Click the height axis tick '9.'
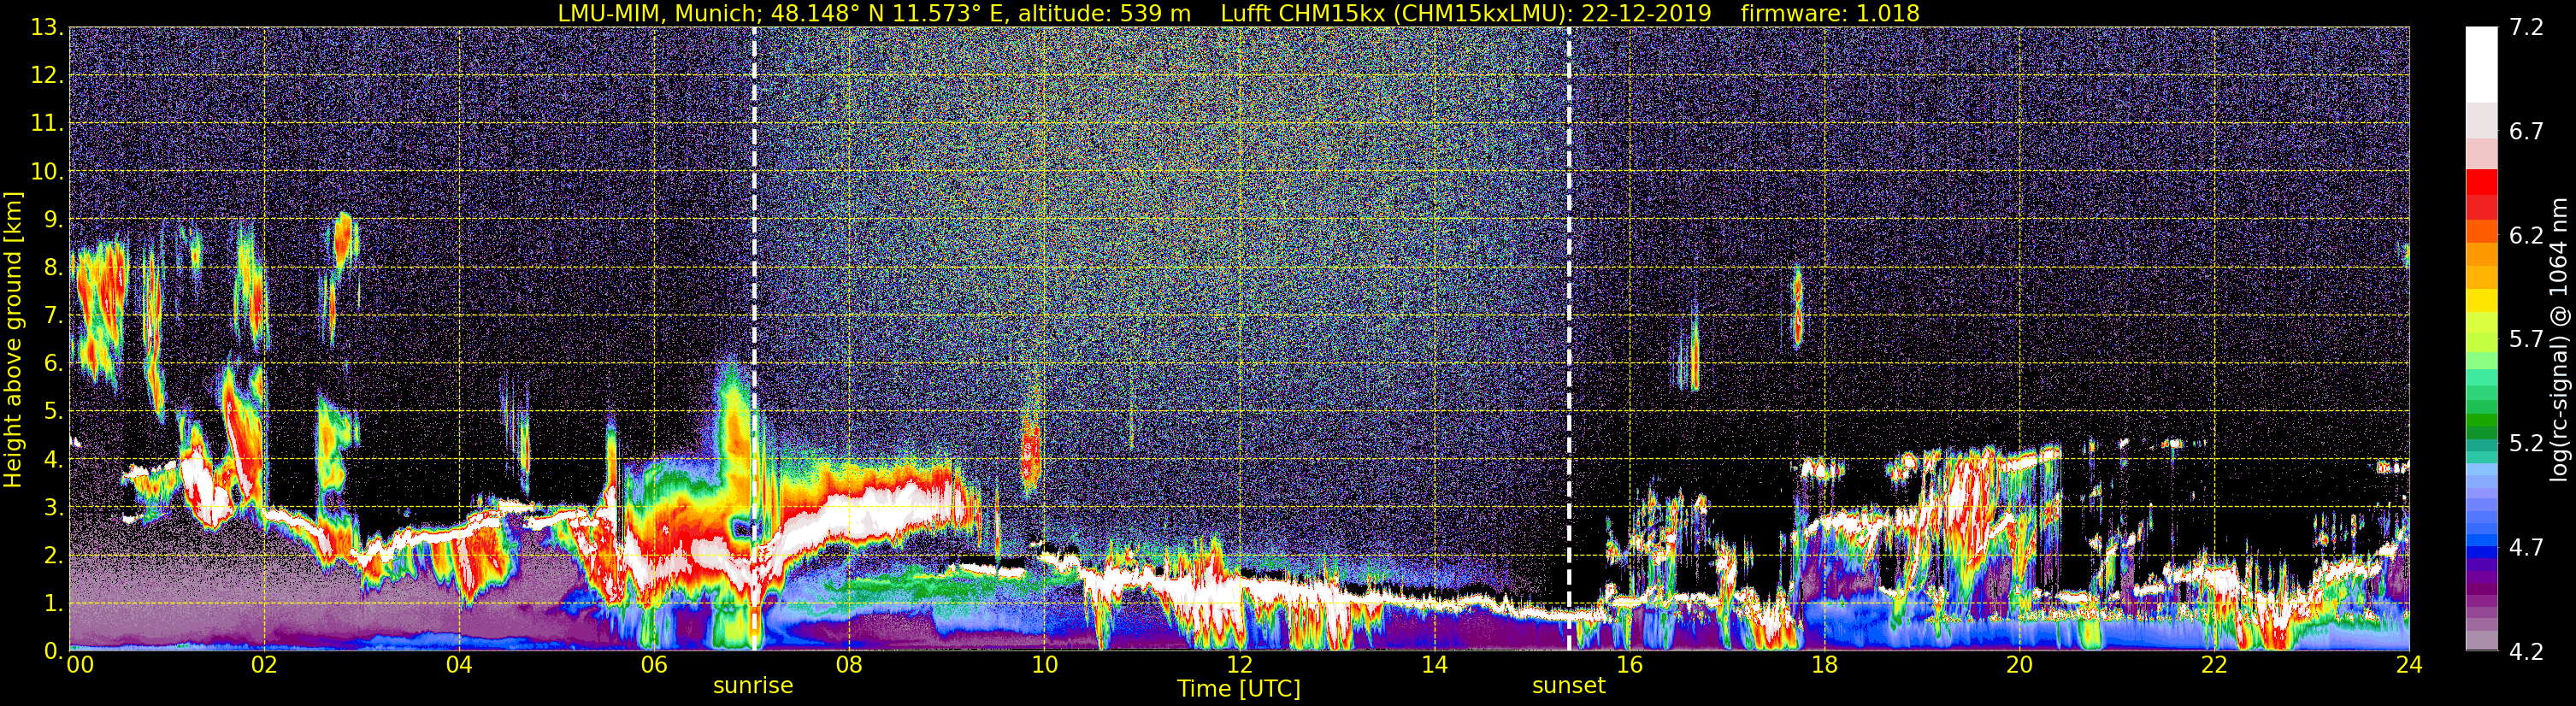This screenshot has height=706, width=2576. click(x=53, y=219)
